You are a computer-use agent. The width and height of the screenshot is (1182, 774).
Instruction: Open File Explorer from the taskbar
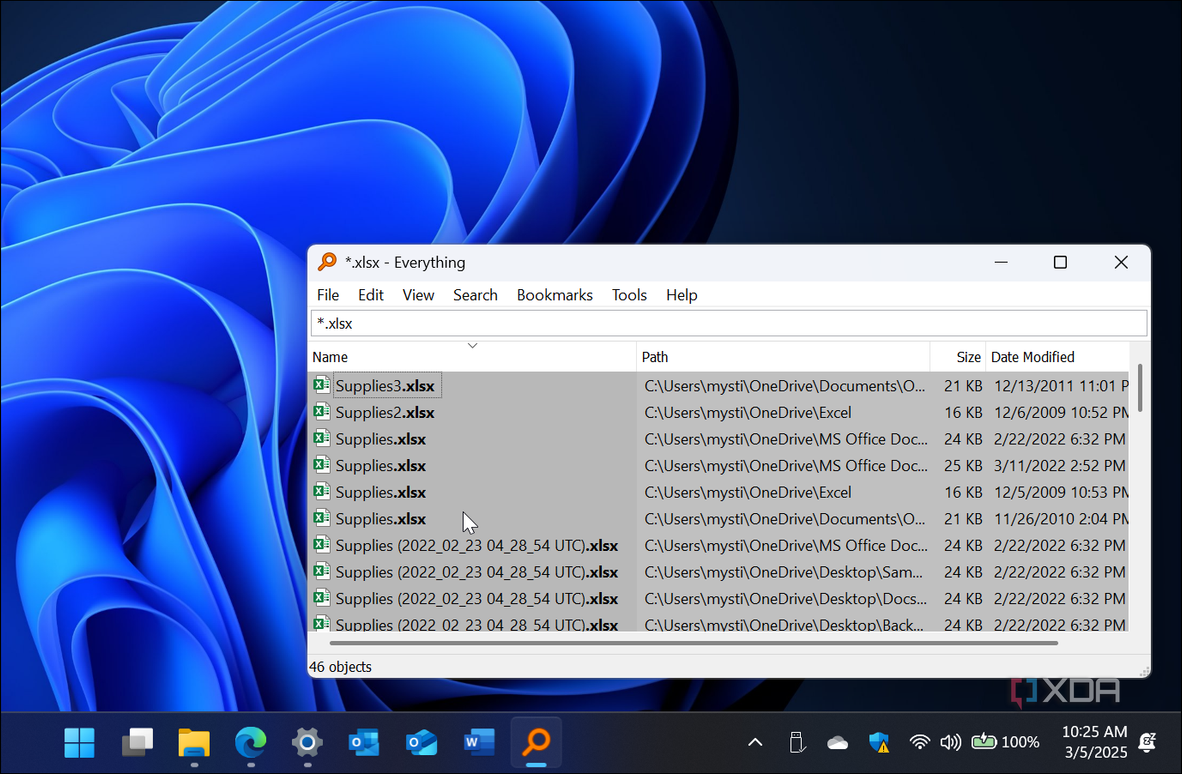[194, 743]
